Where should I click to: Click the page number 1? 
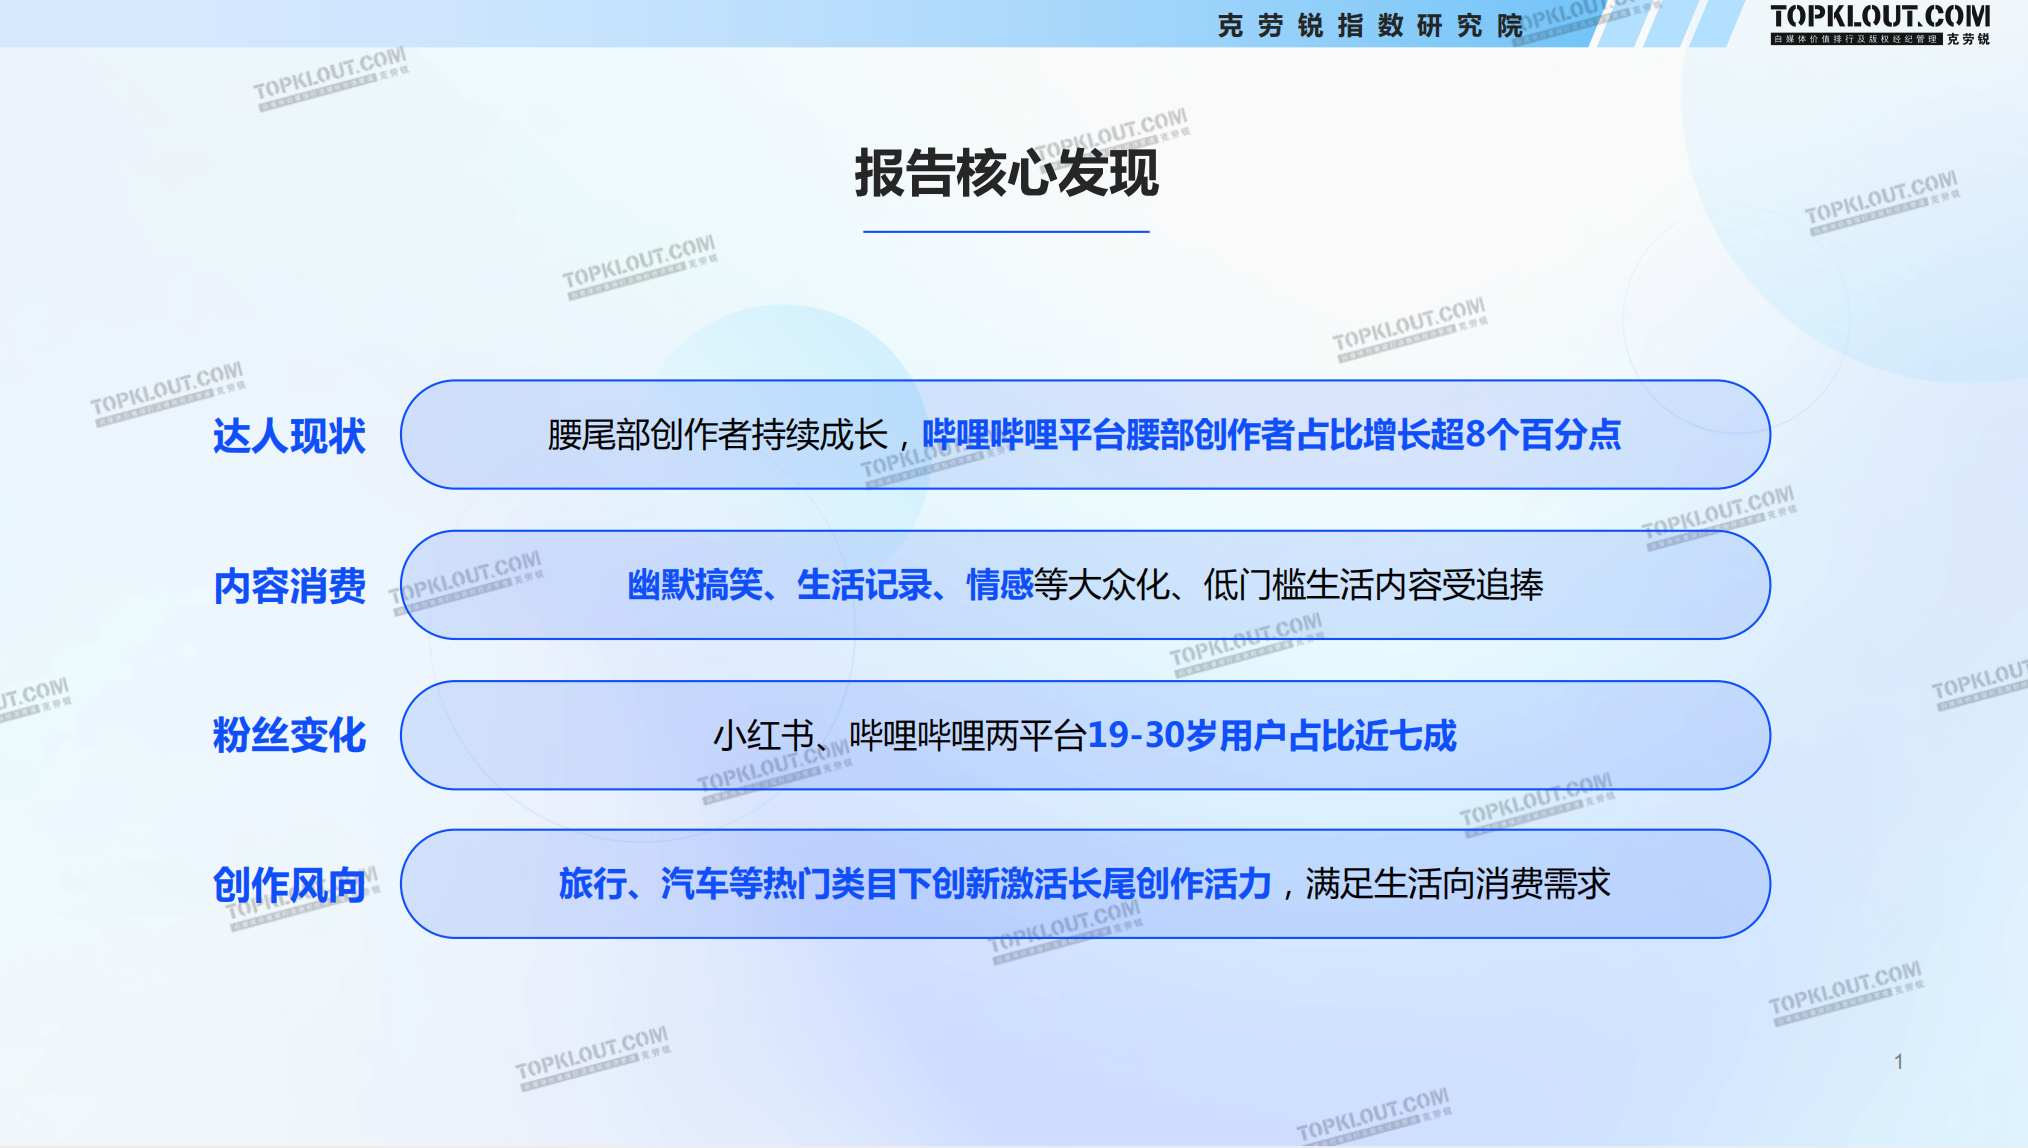1898,1062
